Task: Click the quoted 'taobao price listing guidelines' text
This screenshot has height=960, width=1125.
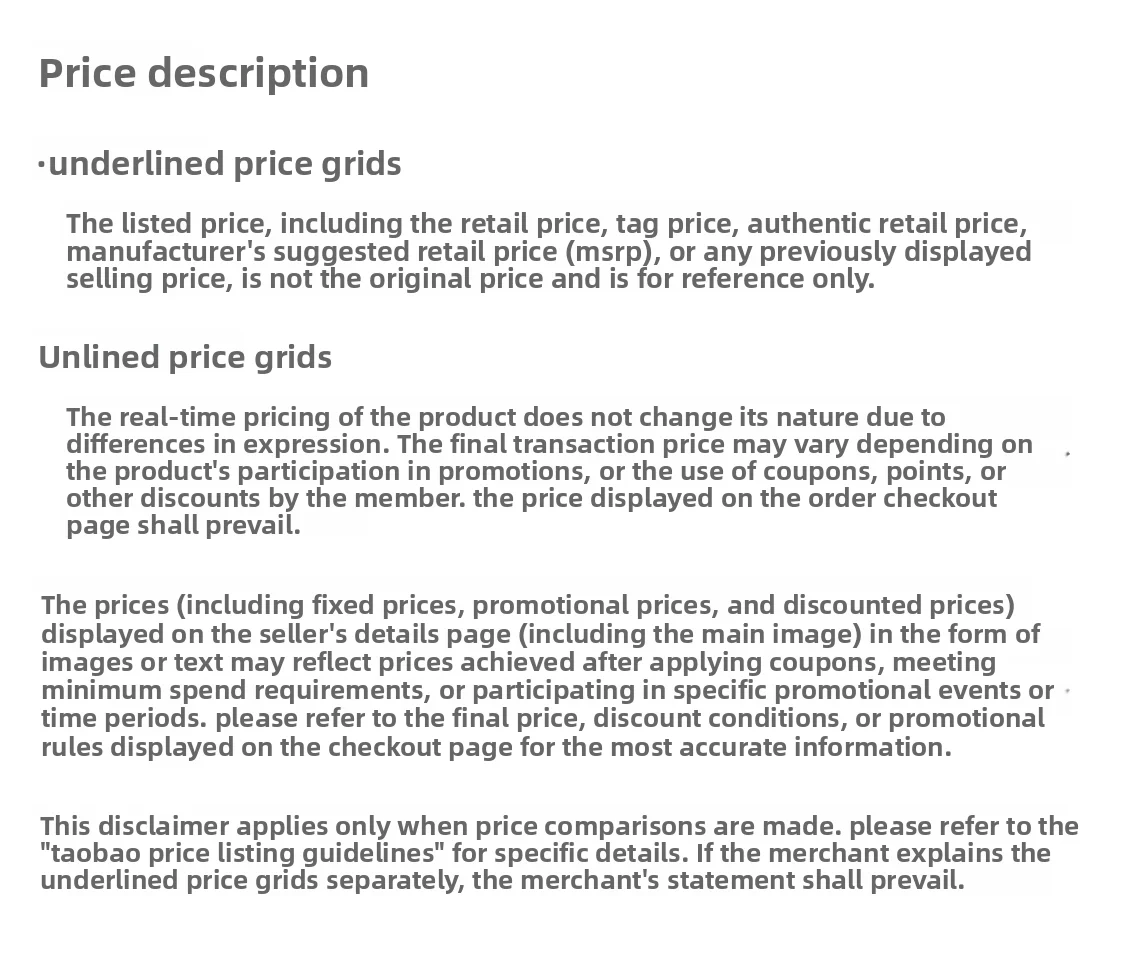Action: coord(243,854)
